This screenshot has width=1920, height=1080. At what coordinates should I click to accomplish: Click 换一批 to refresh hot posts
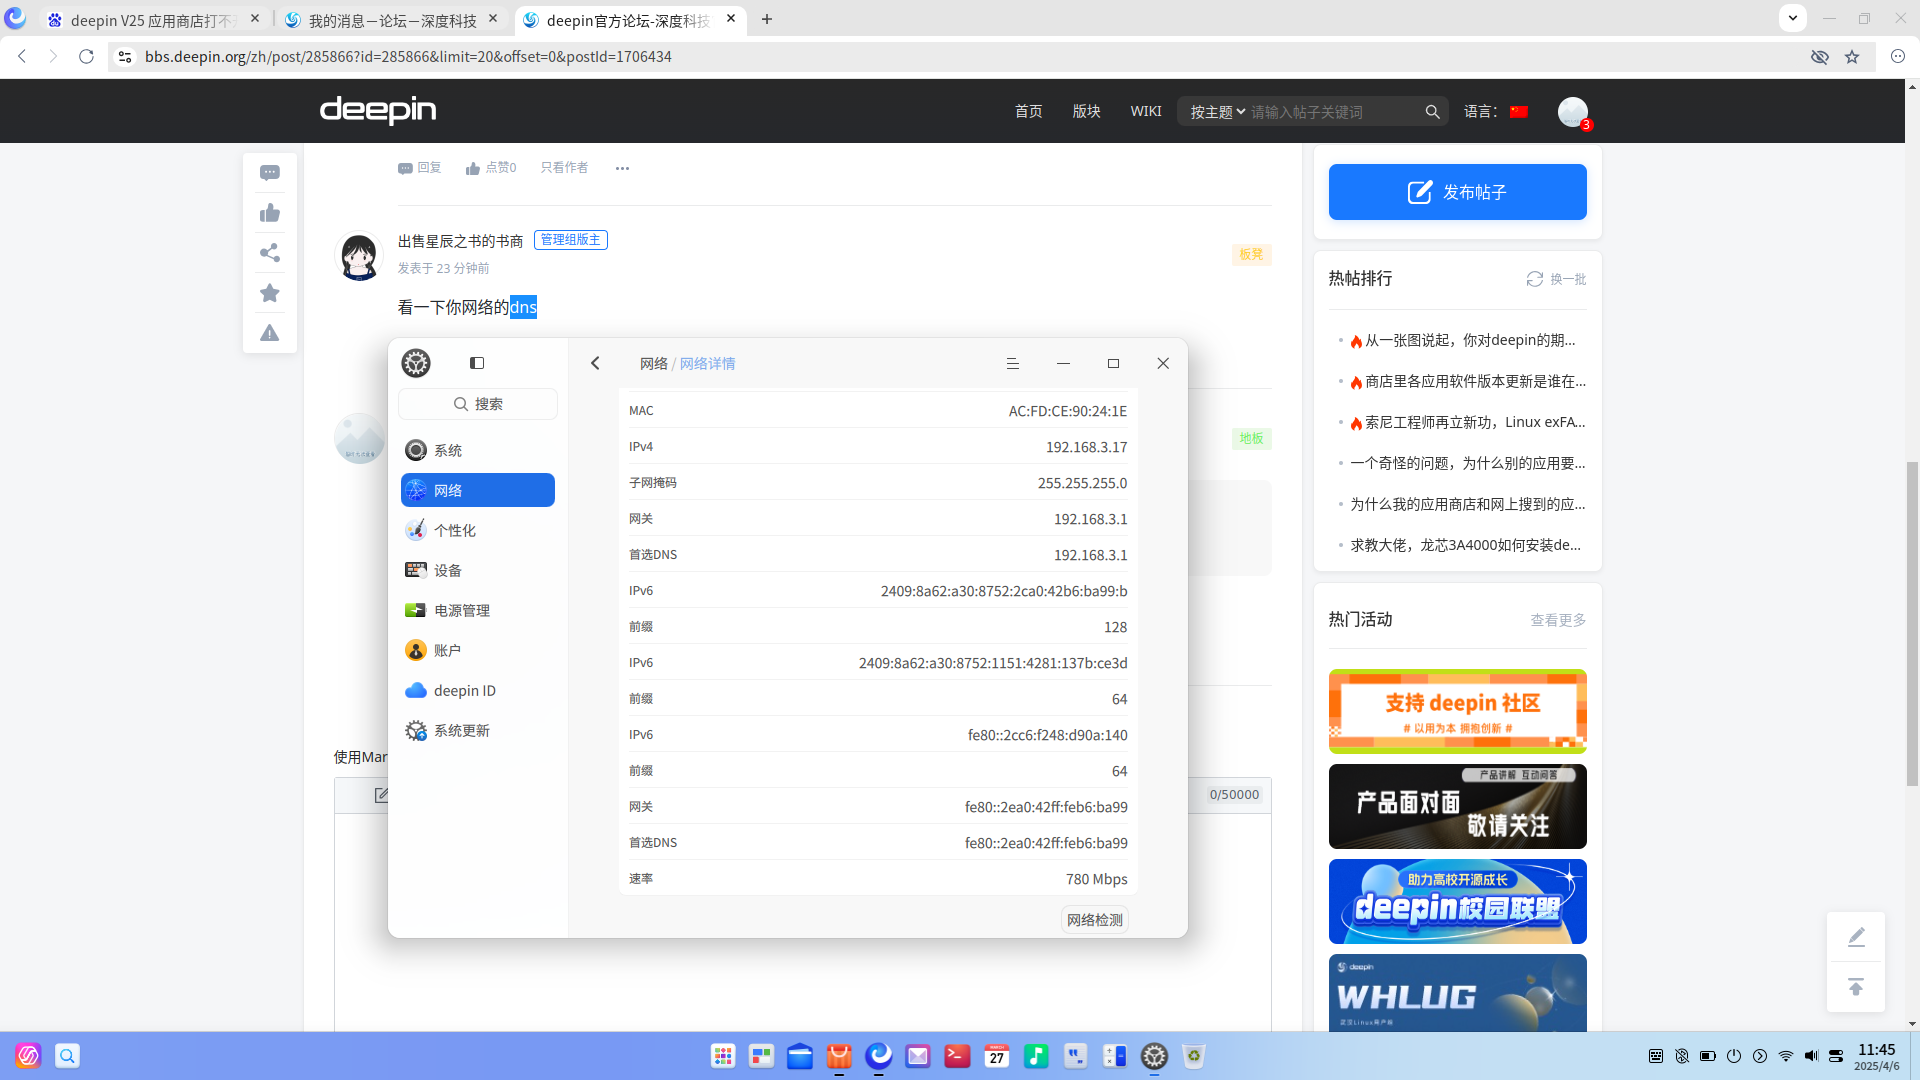pos(1556,279)
